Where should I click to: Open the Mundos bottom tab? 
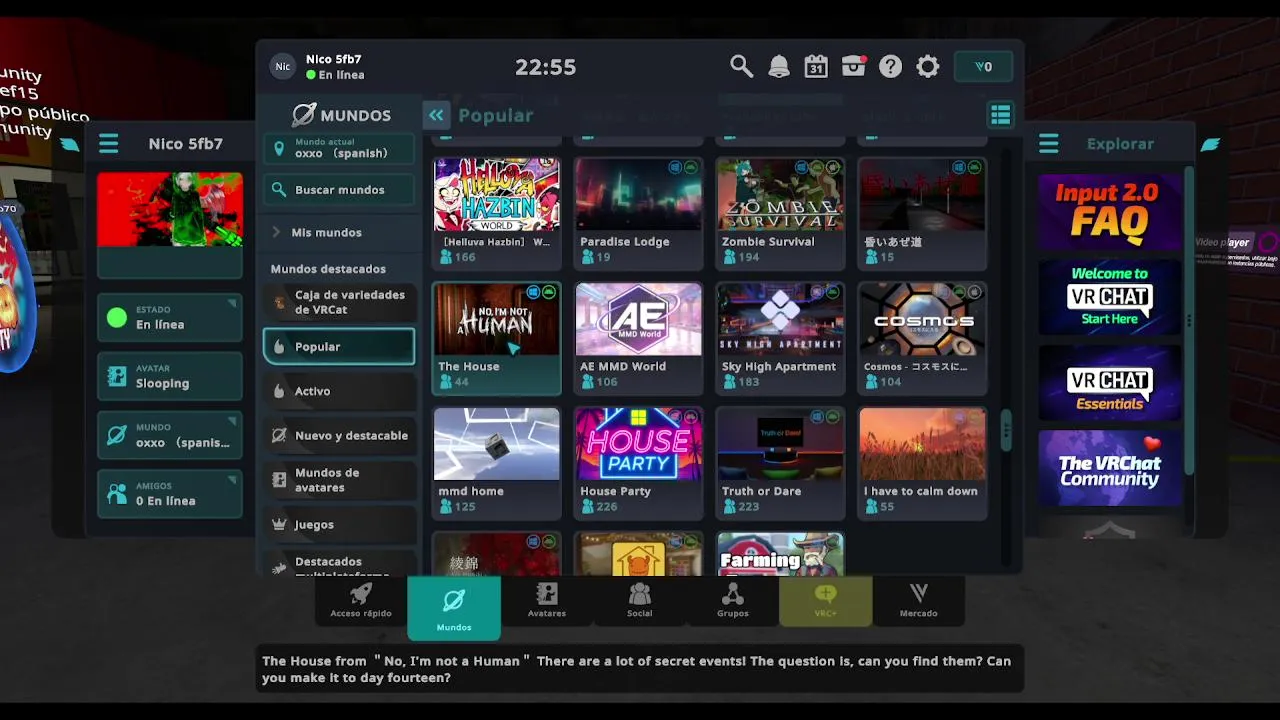[454, 608]
